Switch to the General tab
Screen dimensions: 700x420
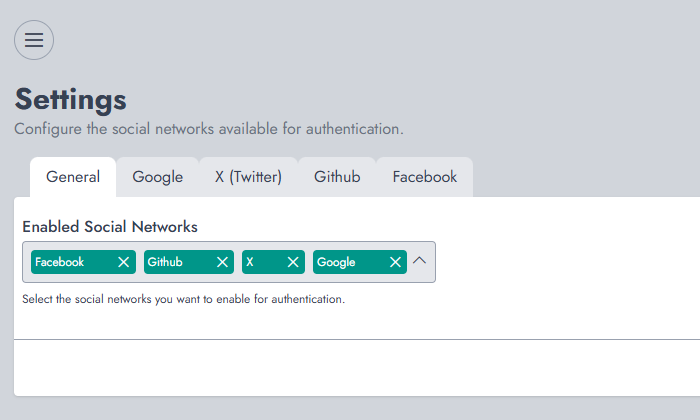point(73,177)
